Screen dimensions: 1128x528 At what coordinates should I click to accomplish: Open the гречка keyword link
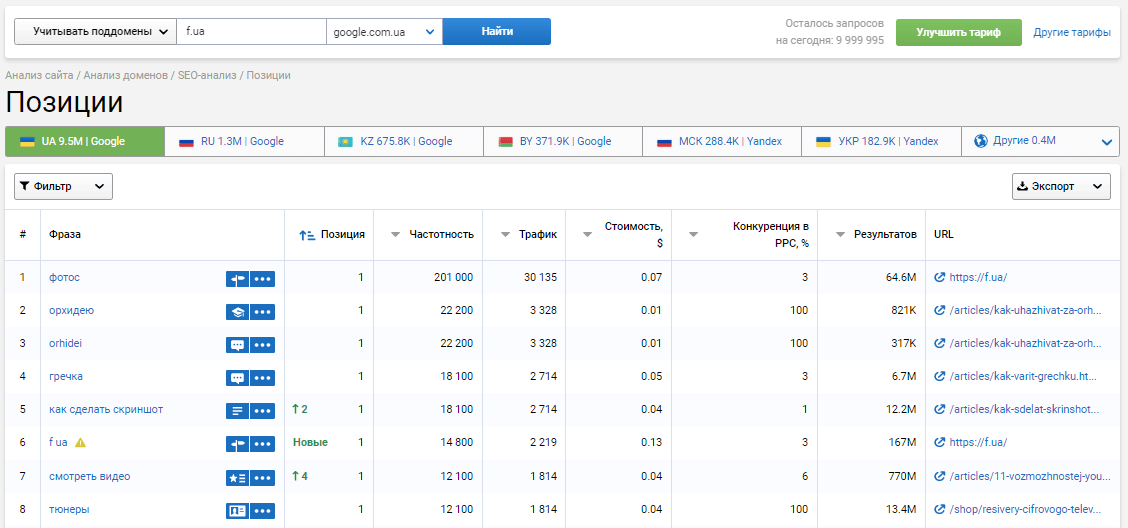(x=66, y=376)
